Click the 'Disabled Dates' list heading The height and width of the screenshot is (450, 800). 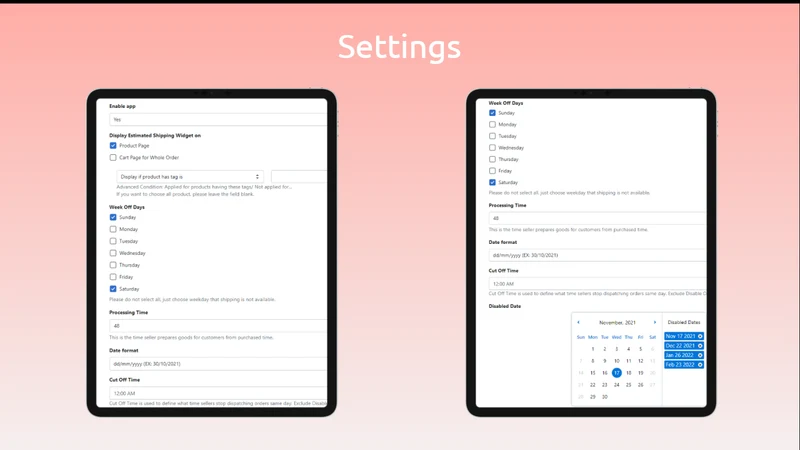684,322
